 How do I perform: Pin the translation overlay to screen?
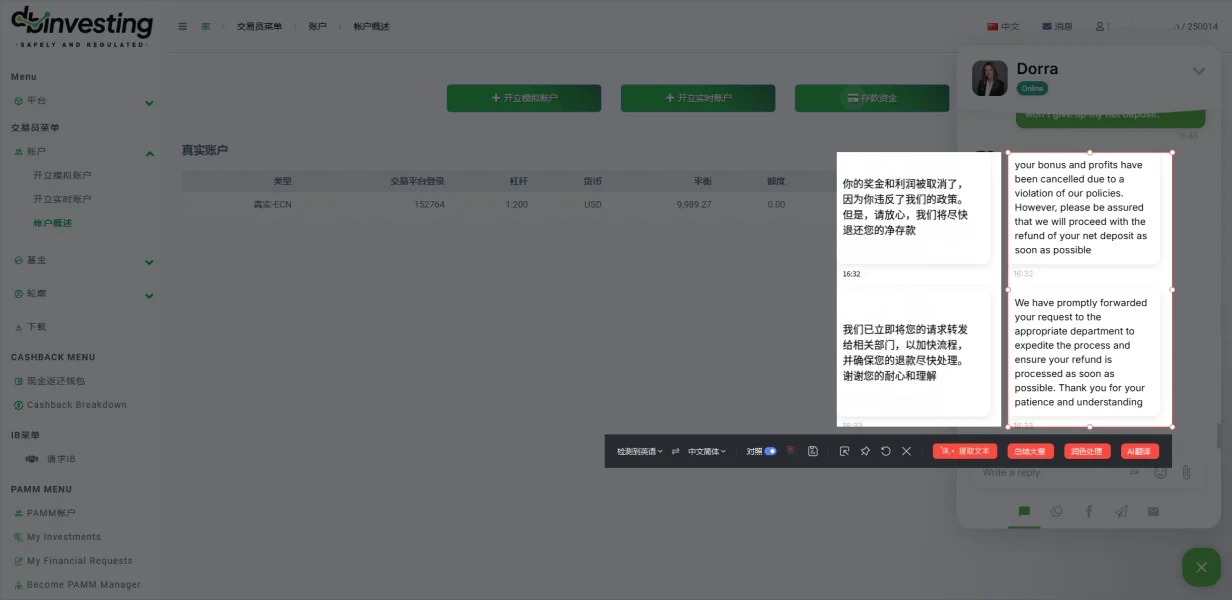(865, 451)
